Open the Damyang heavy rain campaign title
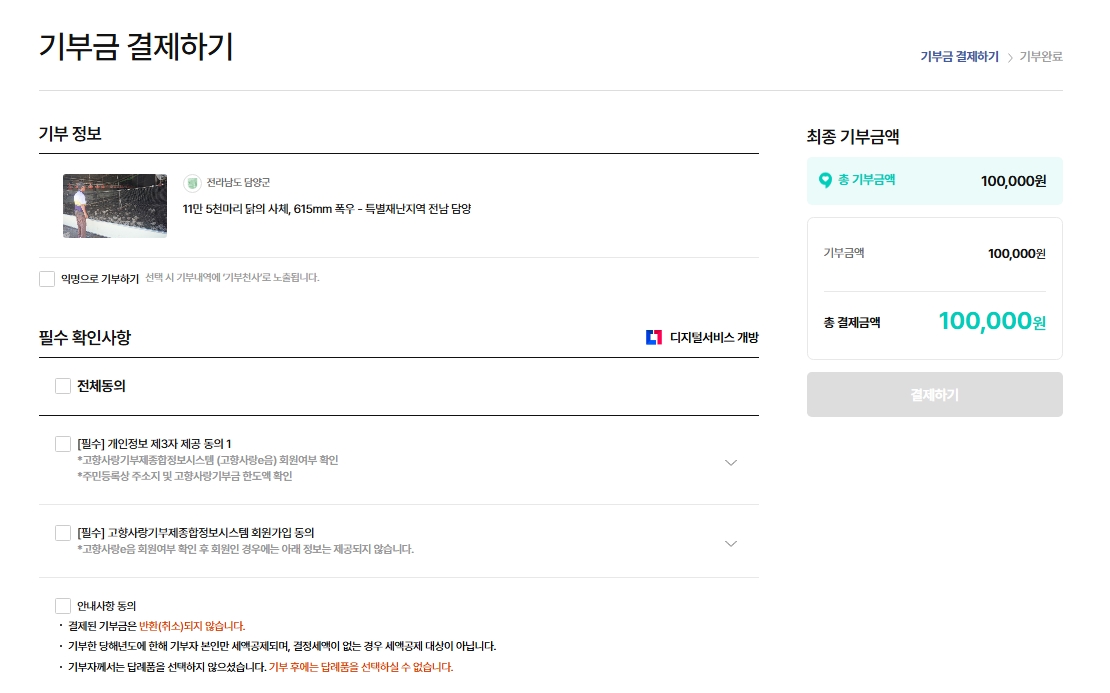Image resolution: width=1110 pixels, height=693 pixels. [326, 209]
